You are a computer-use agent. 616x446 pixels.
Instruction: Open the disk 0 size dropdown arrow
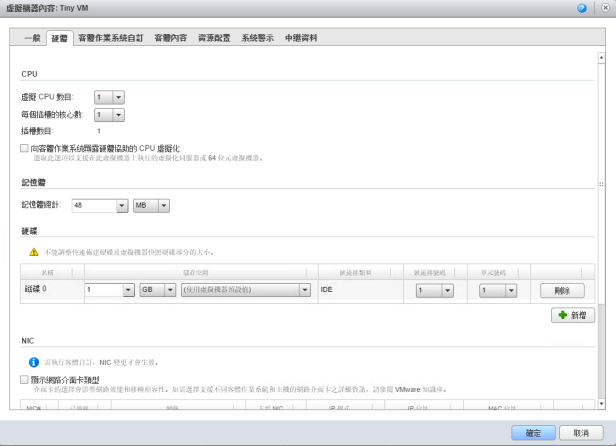coord(128,290)
